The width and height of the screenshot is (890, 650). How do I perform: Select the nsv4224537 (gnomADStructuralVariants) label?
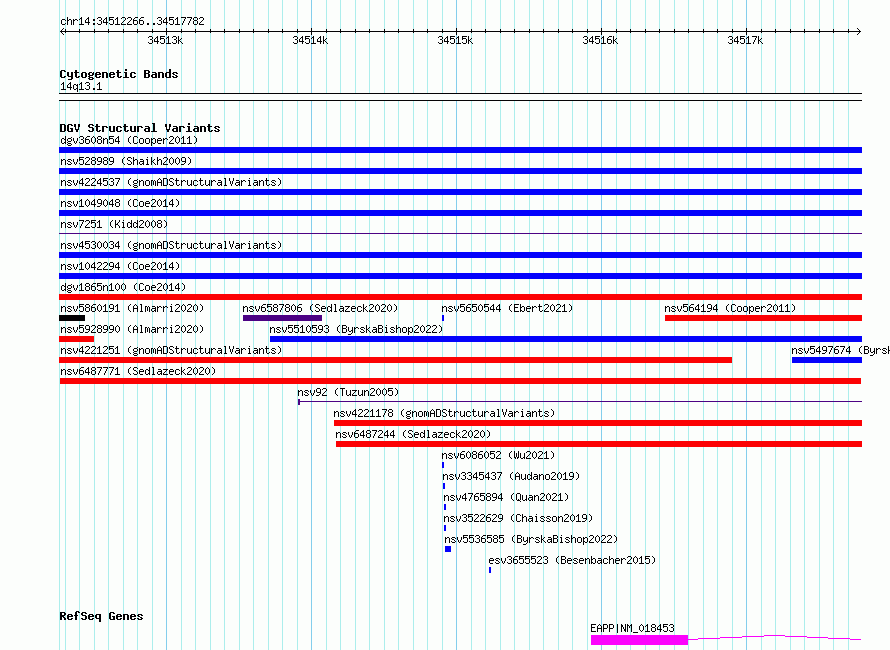tap(171, 182)
